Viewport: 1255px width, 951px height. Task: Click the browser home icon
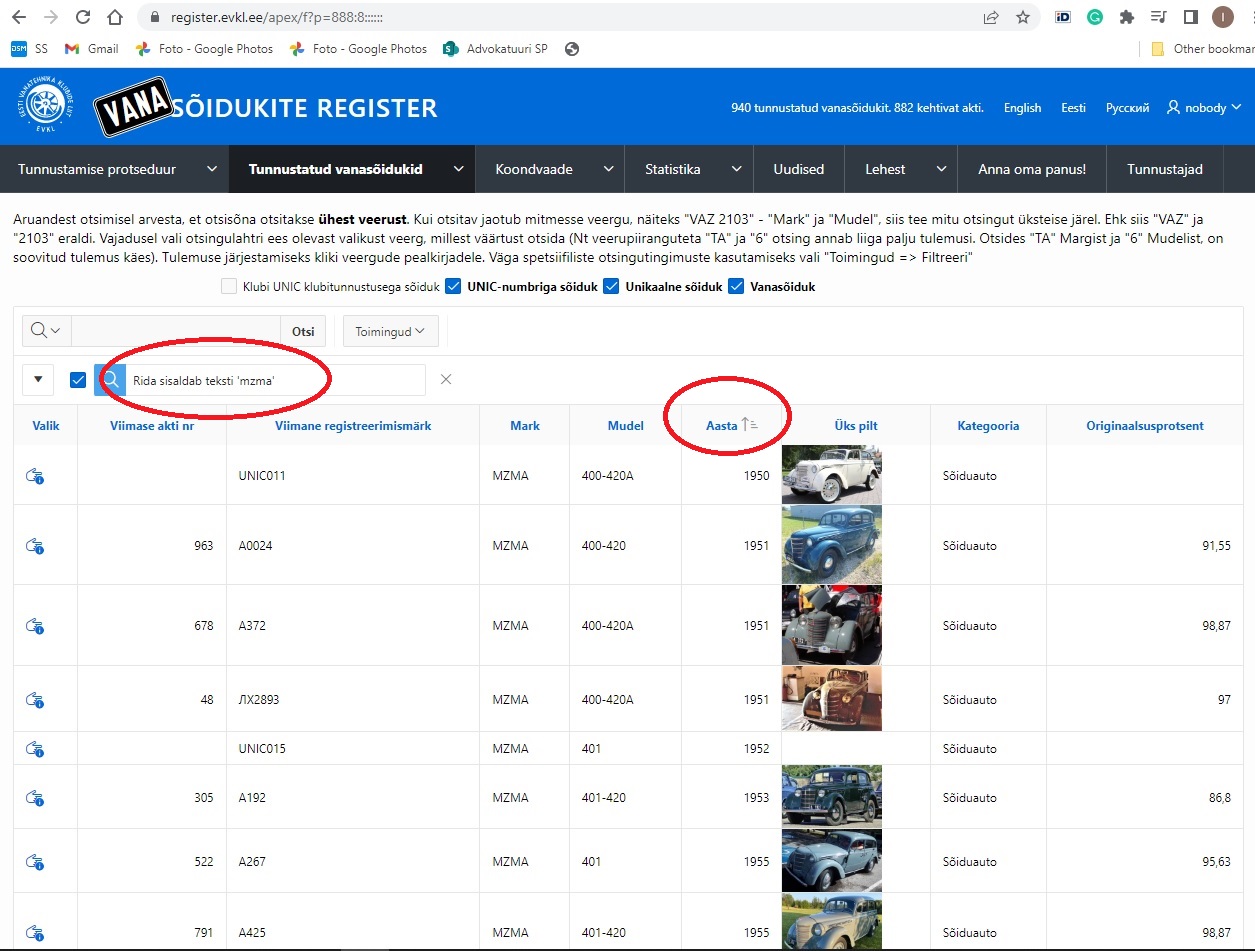click(x=115, y=17)
